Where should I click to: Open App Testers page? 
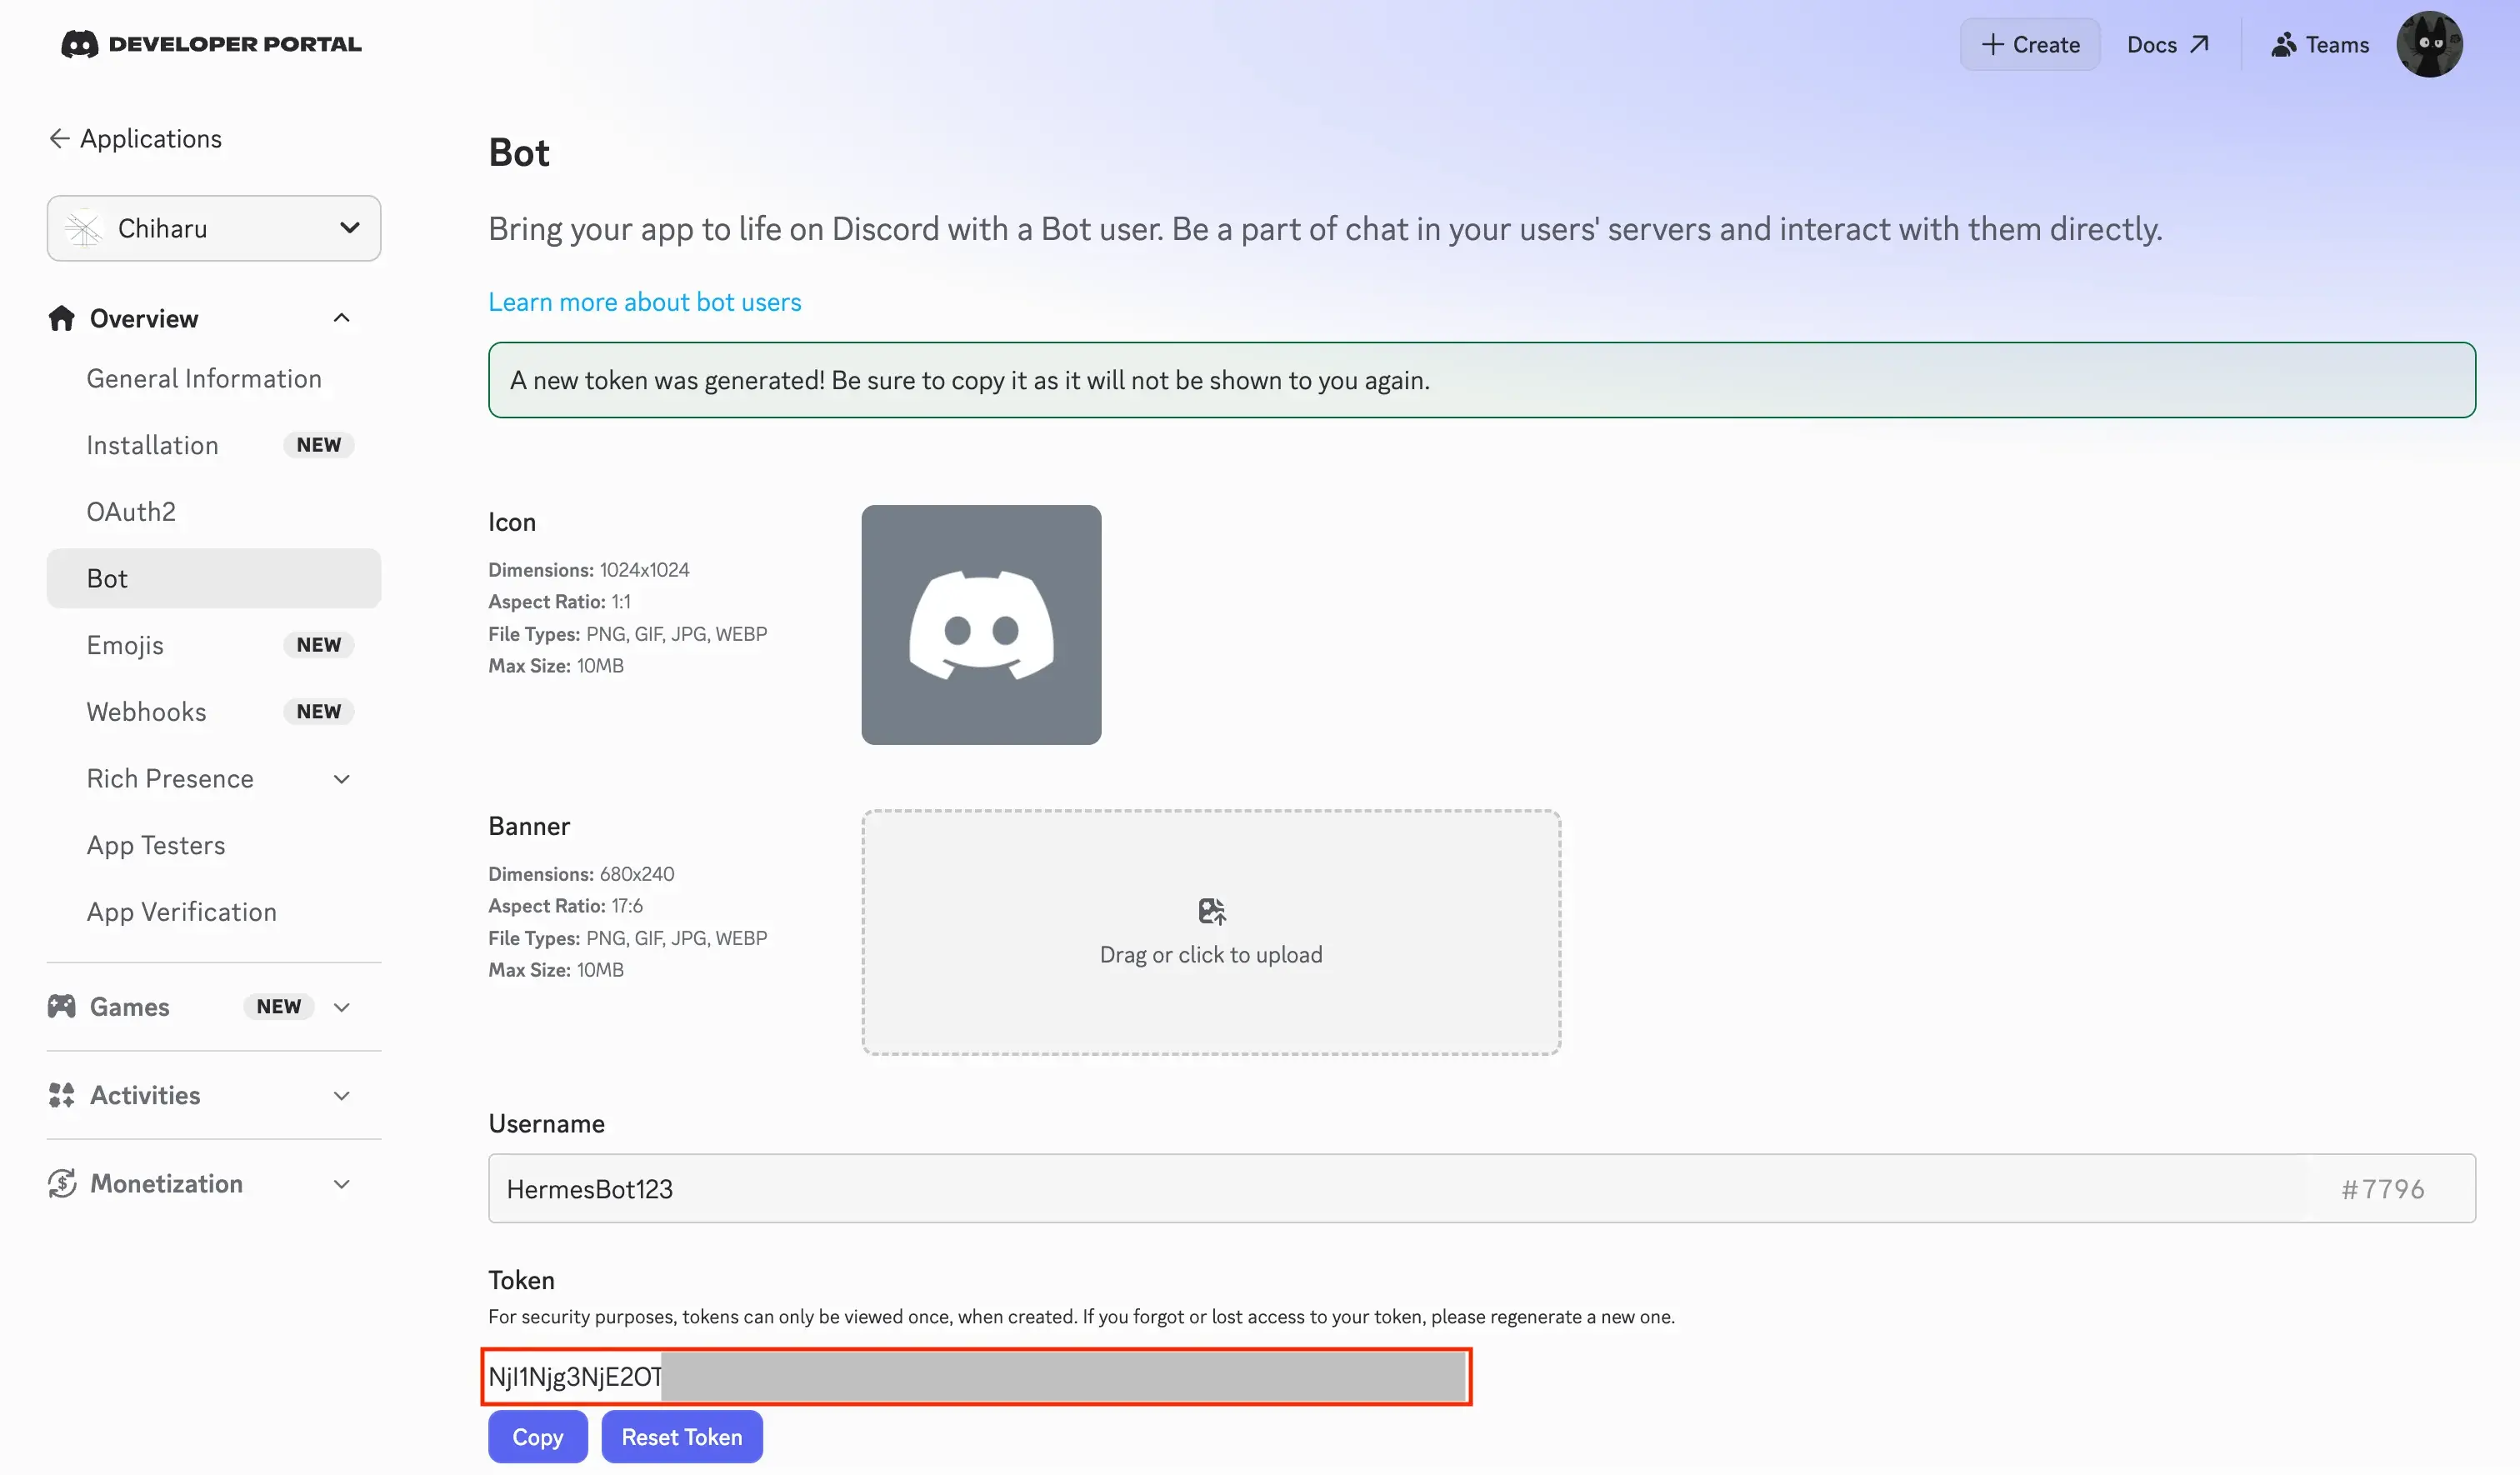click(x=156, y=846)
